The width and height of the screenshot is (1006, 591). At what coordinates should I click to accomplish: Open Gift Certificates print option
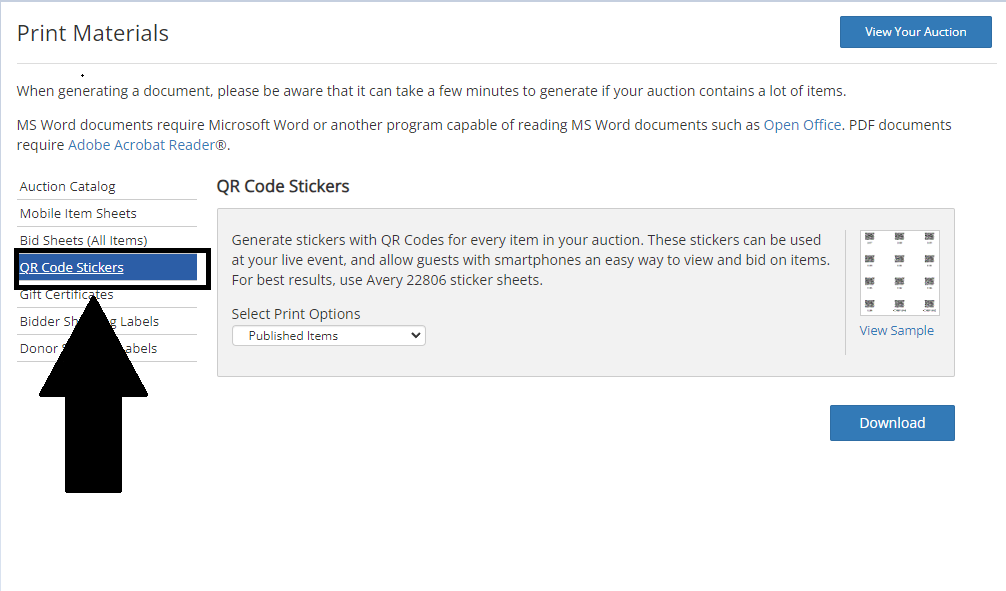(67, 295)
